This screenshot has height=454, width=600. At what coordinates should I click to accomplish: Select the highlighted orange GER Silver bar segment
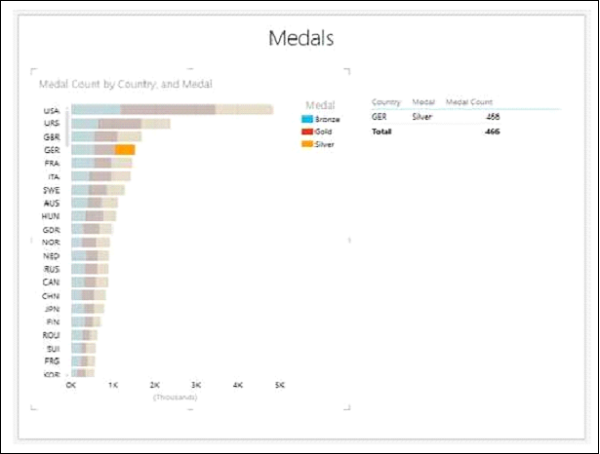coord(125,149)
